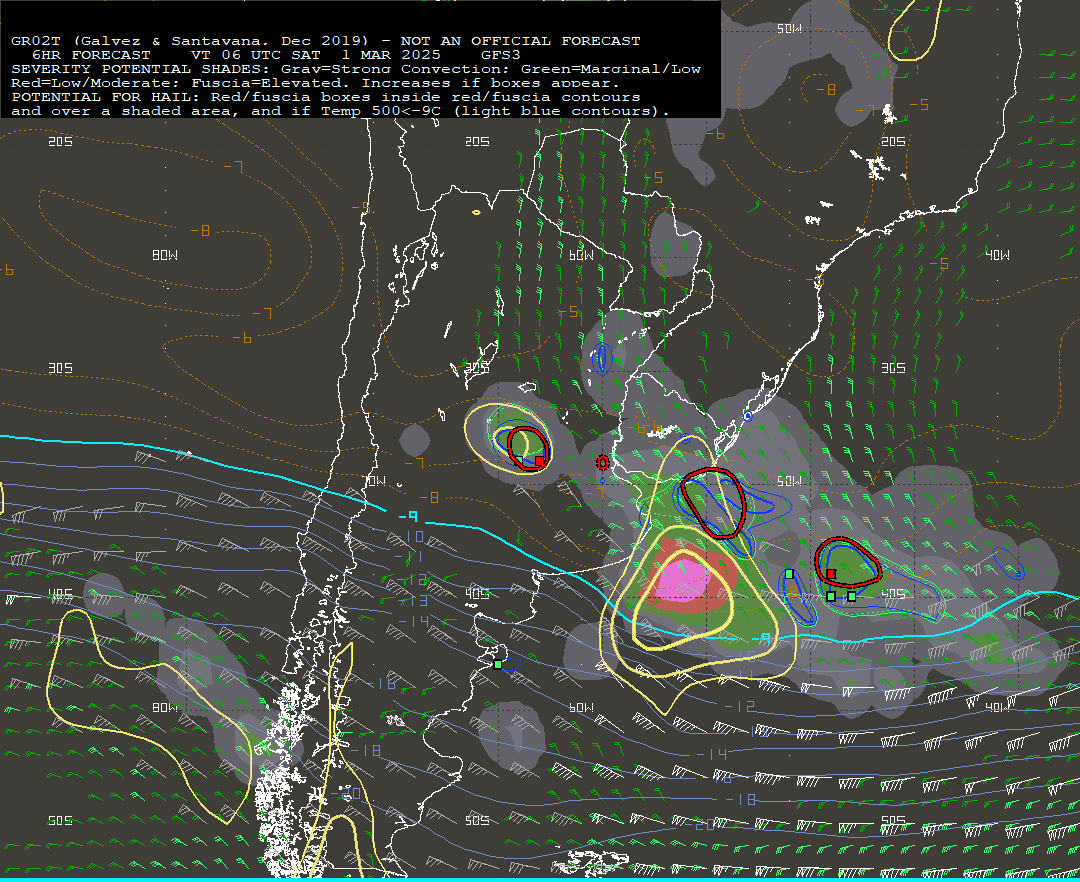Click the rightmost '50S' latitude label

[x=893, y=820]
